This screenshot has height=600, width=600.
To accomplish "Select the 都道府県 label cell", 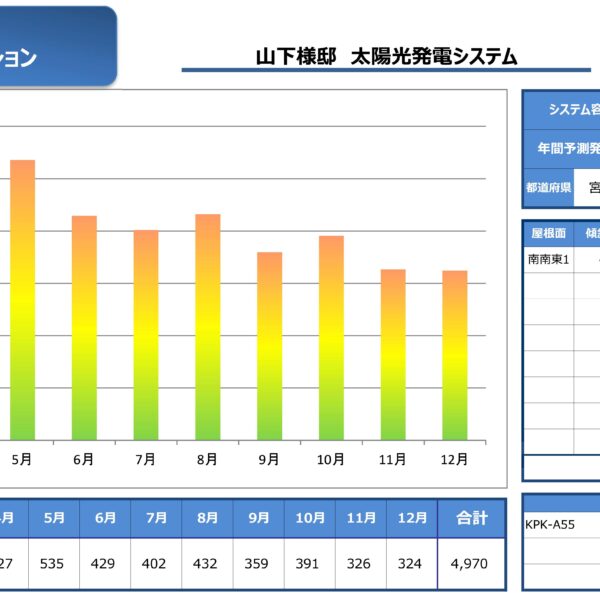I will pos(548,187).
